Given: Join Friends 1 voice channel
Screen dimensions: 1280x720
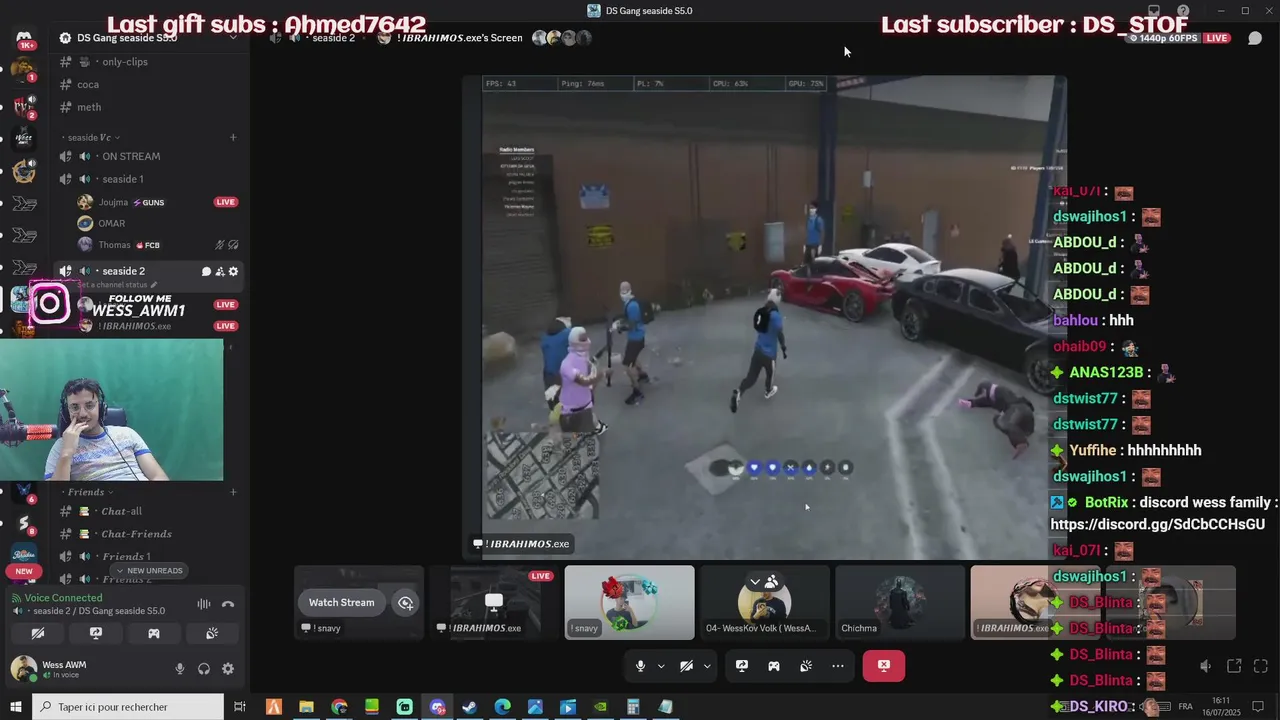Looking at the screenshot, I should pyautogui.click(x=150, y=556).
